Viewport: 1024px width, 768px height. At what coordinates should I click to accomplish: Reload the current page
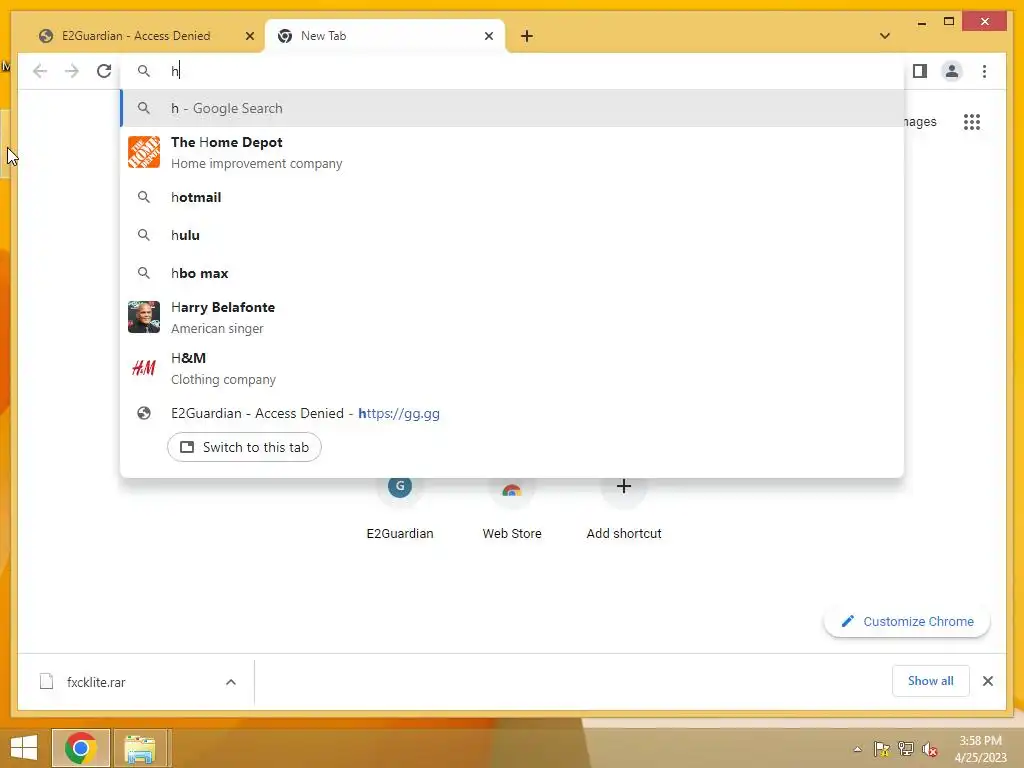(x=104, y=71)
